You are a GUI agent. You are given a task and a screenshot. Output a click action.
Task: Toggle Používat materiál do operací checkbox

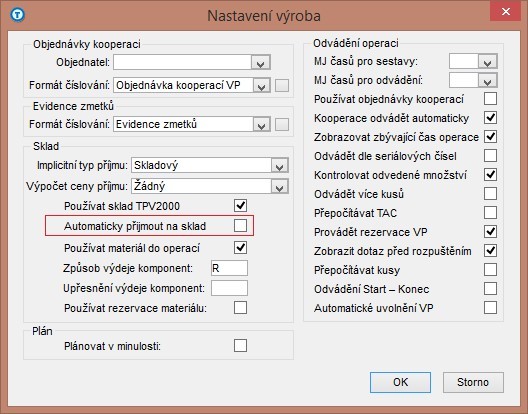point(240,248)
